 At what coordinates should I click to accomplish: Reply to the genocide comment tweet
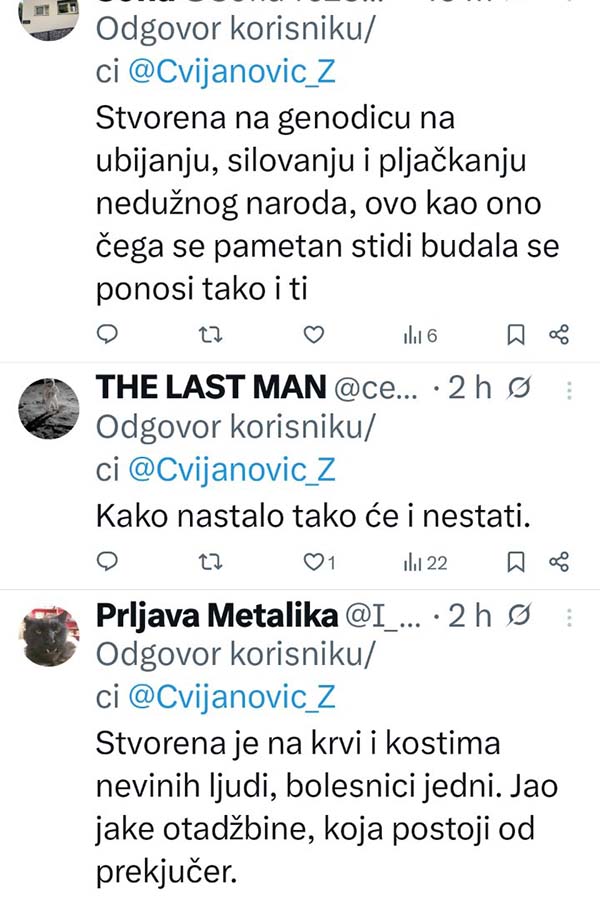[107, 335]
